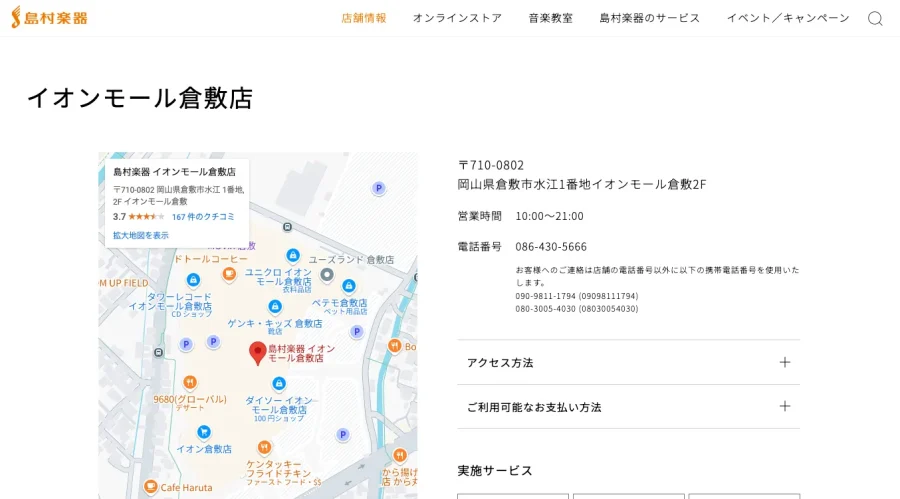
Task: Select the ペテモ倉敷店 shopping marker
Action: click(x=348, y=285)
